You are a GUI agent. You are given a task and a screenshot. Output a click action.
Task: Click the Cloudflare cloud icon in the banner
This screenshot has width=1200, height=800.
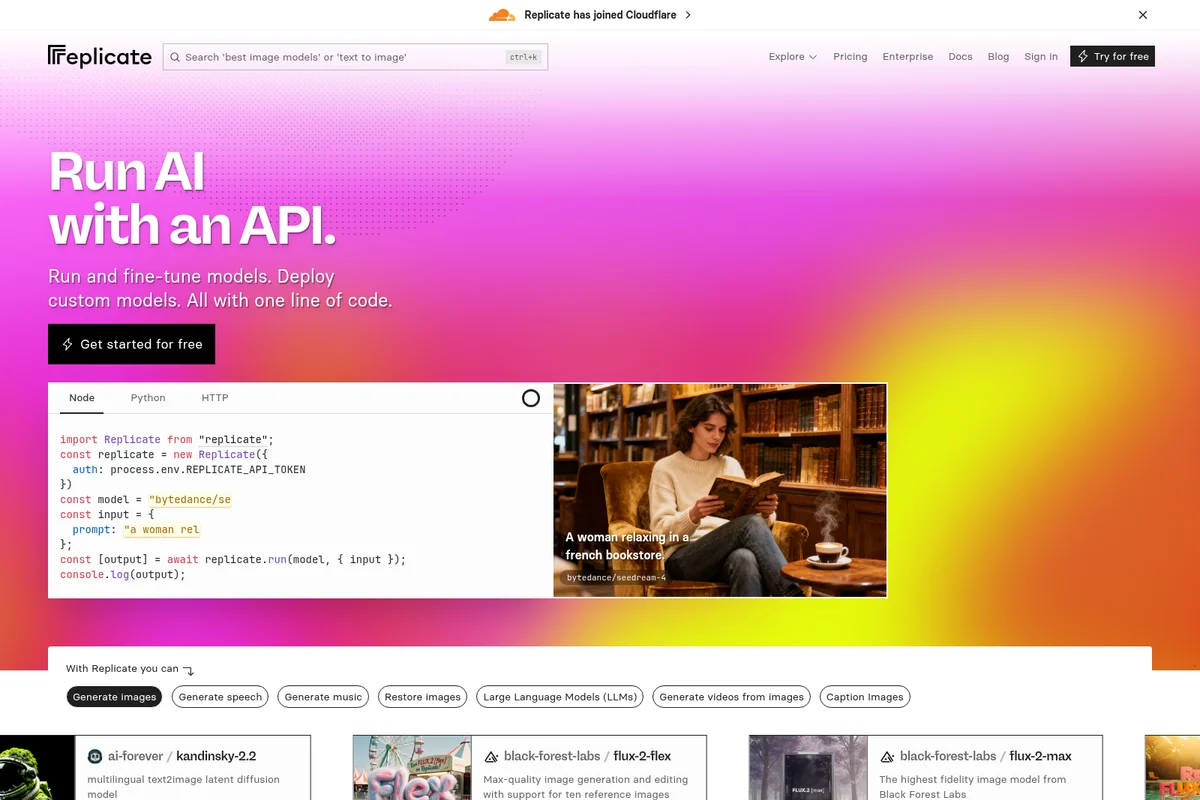click(501, 15)
